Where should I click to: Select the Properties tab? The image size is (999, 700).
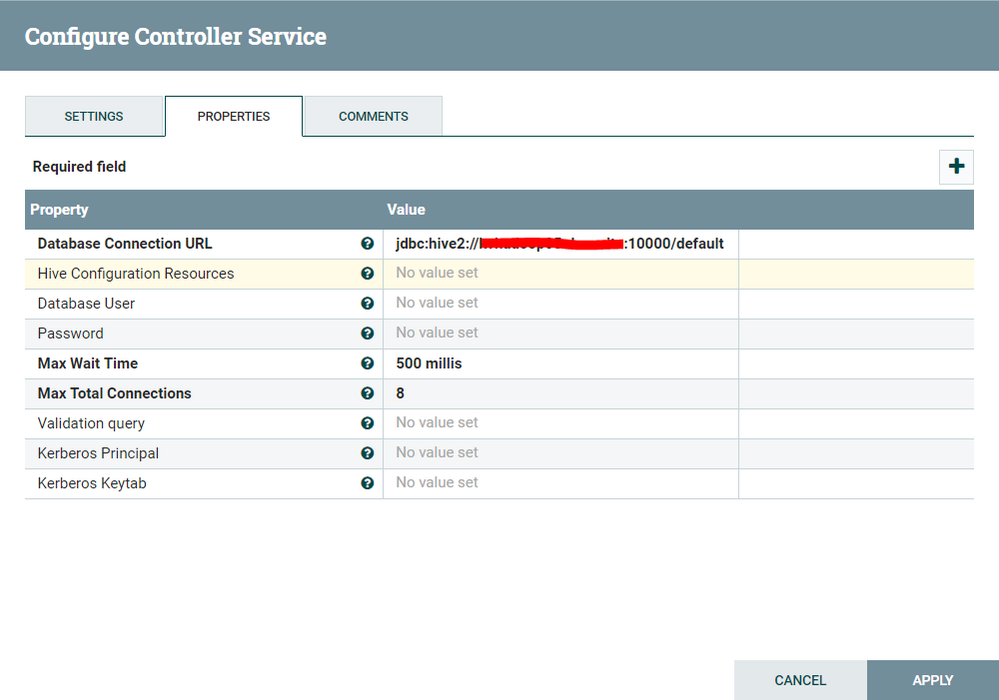pos(234,116)
